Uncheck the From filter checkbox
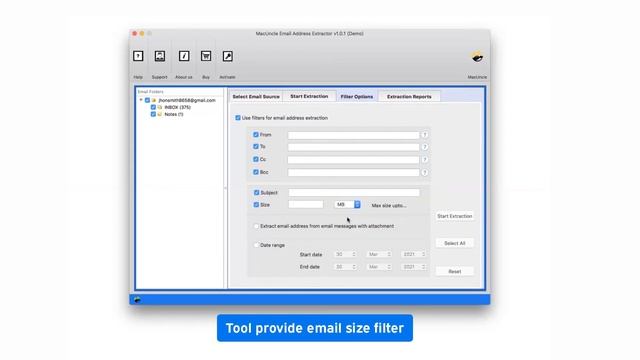 point(256,134)
